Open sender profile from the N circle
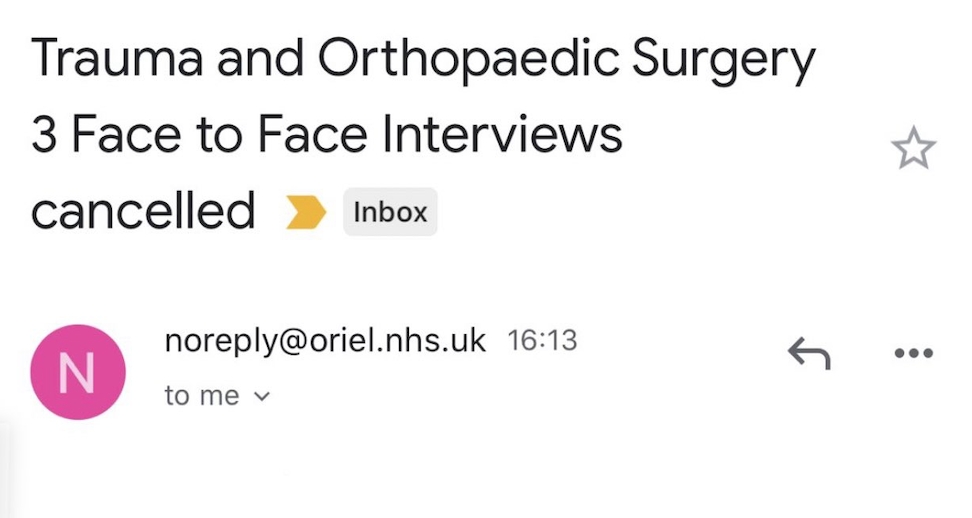Viewport: 972px width, 518px height. (x=78, y=372)
